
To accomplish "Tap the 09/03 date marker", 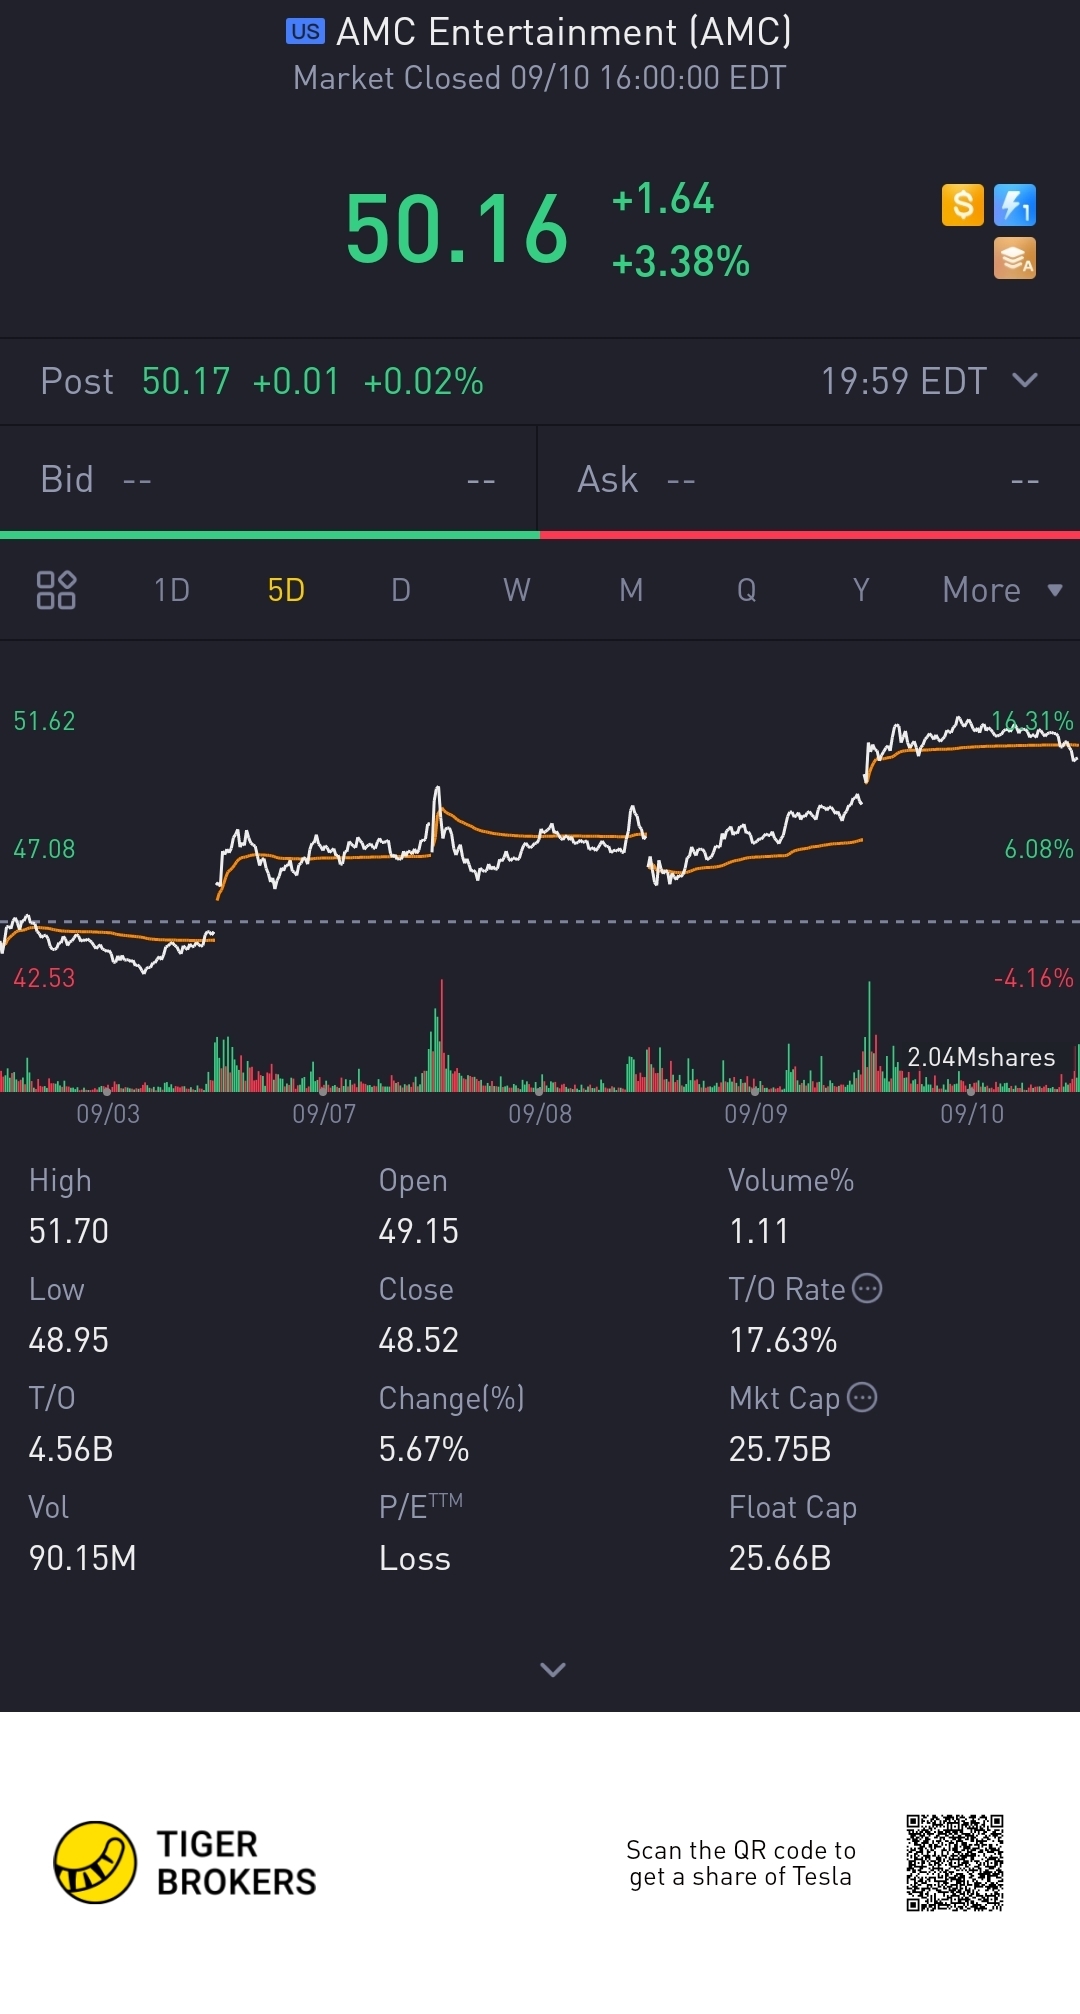I will click(x=108, y=1113).
